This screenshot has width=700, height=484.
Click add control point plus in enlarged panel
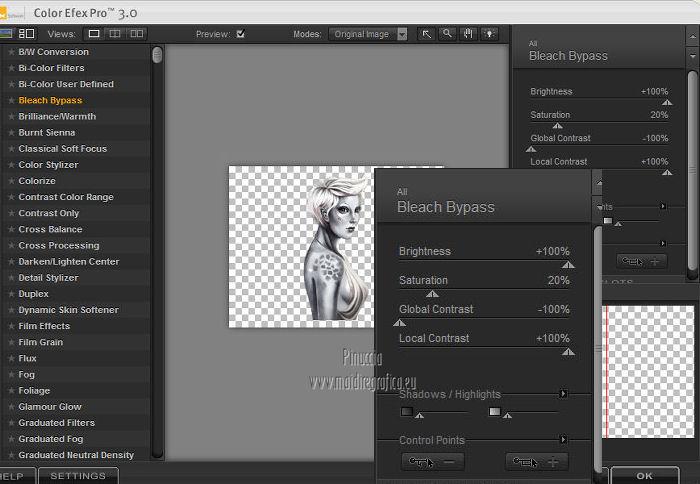537,462
